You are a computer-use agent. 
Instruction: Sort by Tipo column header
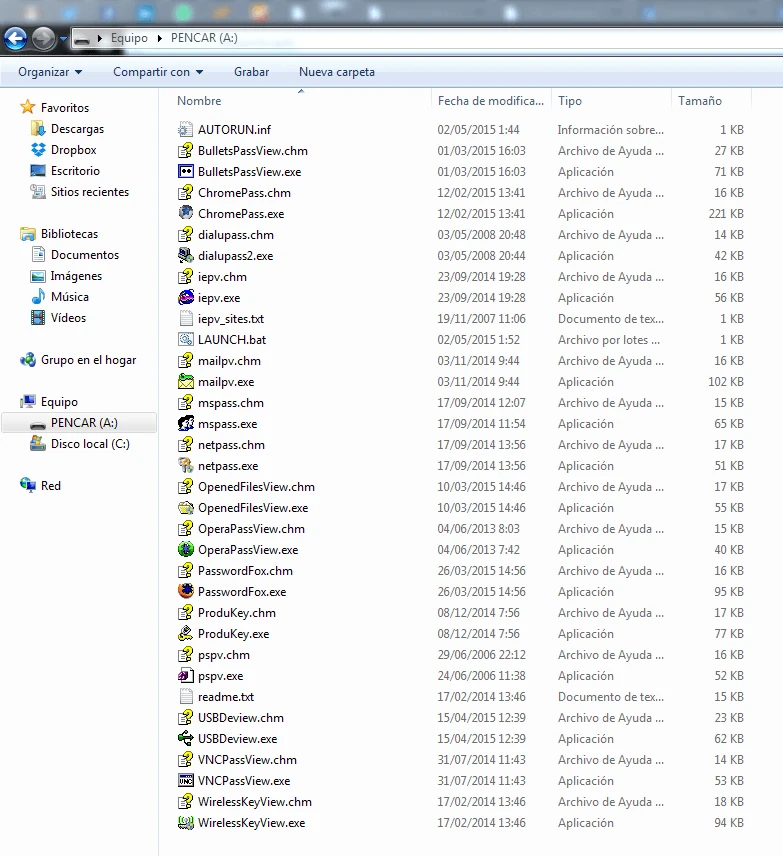pyautogui.click(x=570, y=101)
